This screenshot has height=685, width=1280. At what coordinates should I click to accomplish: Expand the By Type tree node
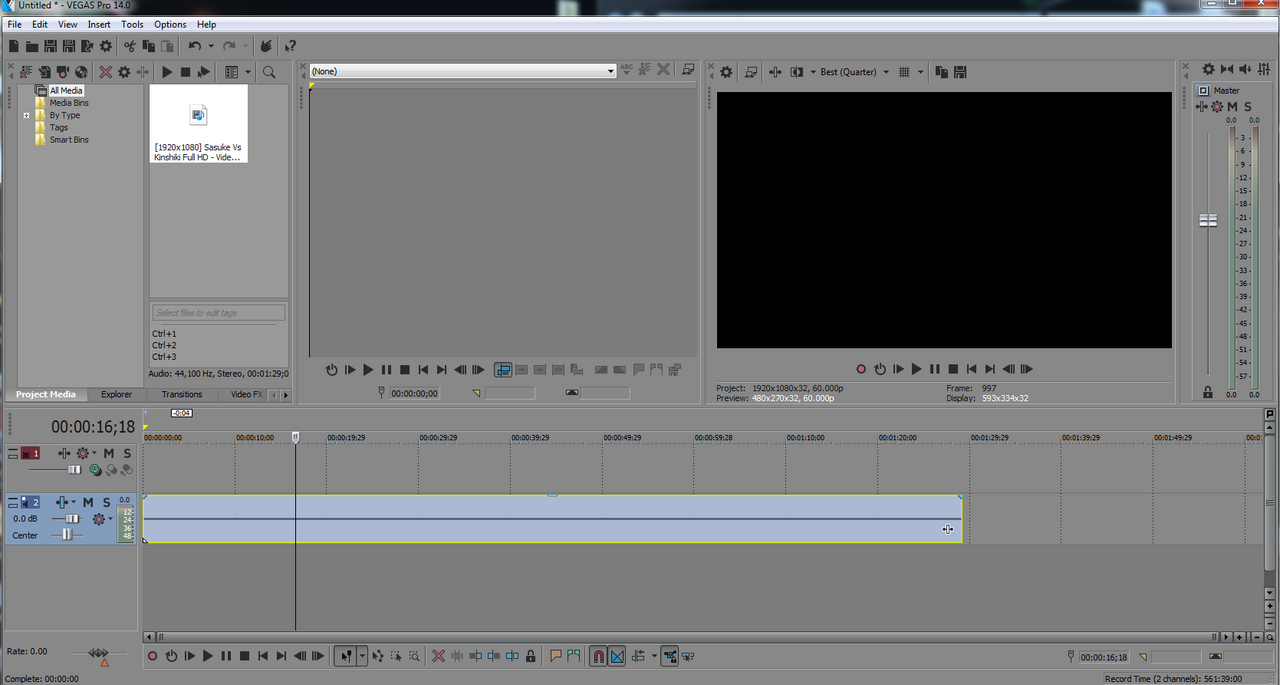[x=27, y=115]
